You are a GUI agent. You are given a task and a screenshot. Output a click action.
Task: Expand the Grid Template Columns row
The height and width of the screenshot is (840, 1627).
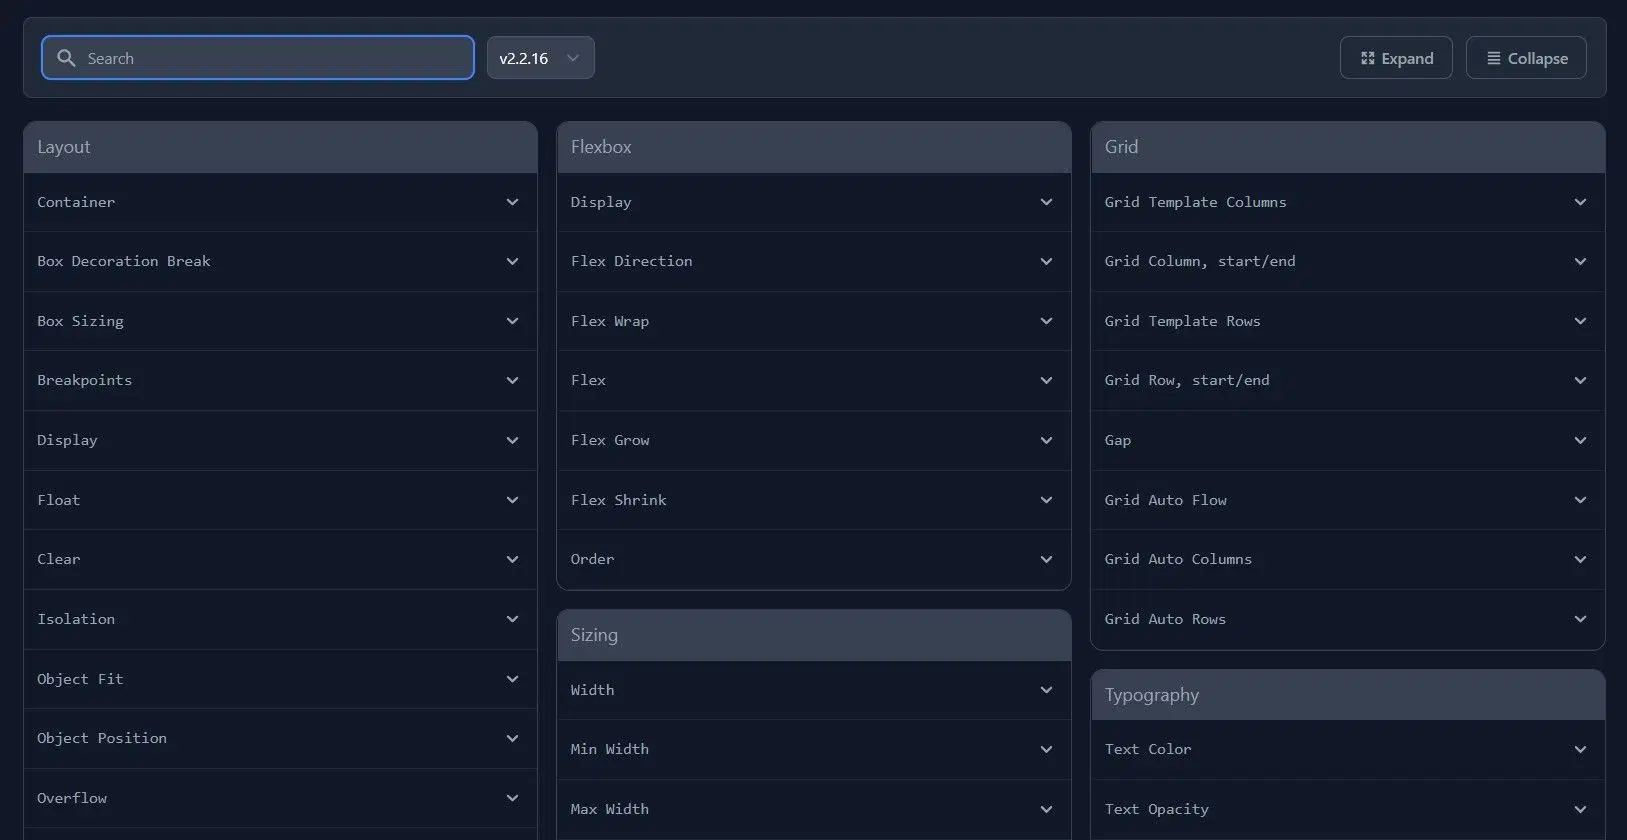point(1347,202)
